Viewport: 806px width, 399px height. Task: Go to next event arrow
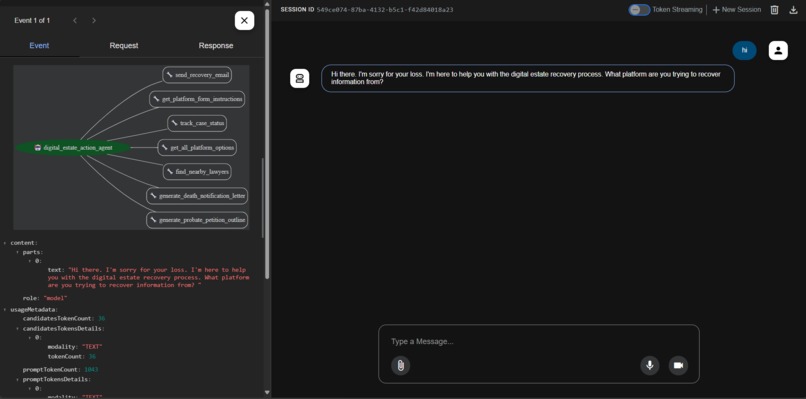pos(94,21)
